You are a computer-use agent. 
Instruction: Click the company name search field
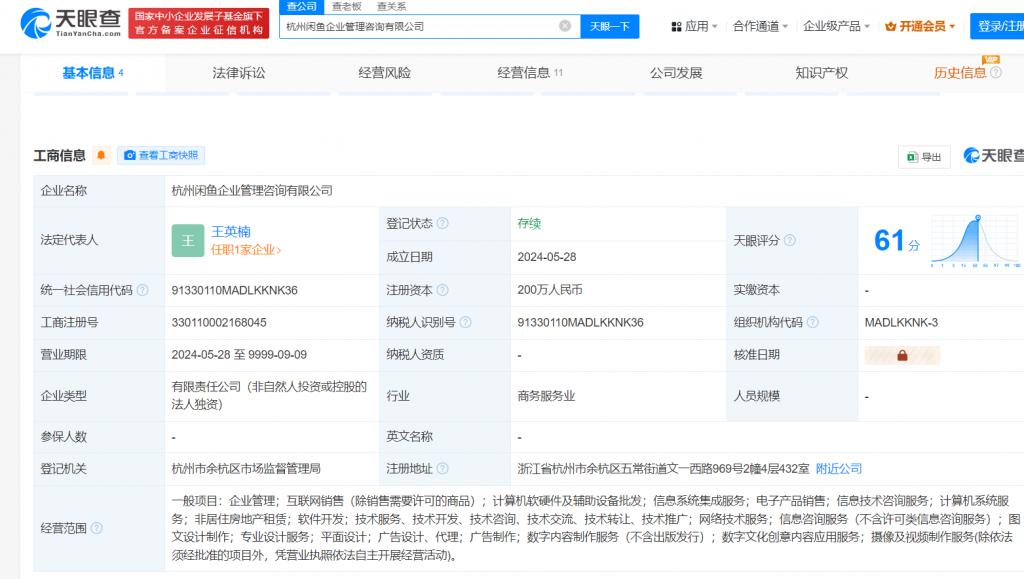[418, 26]
